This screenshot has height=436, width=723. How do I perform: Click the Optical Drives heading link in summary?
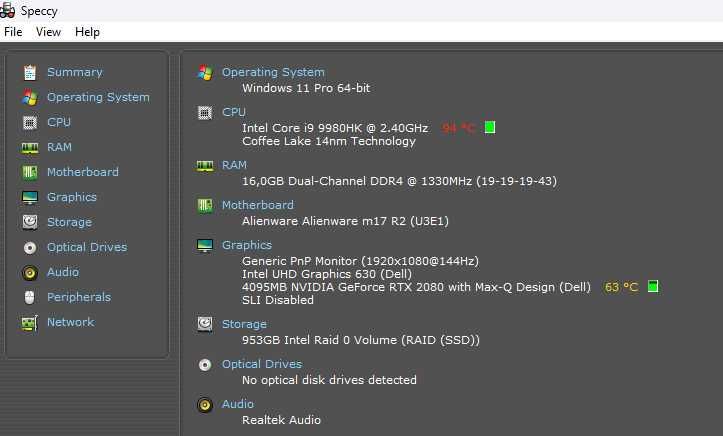point(262,364)
